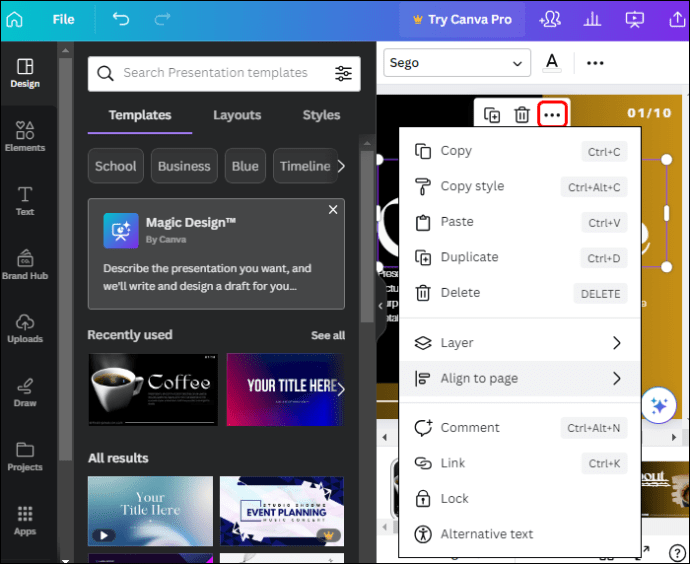This screenshot has width=690, height=564.
Task: Open the Sego font dropdown
Action: (x=457, y=63)
